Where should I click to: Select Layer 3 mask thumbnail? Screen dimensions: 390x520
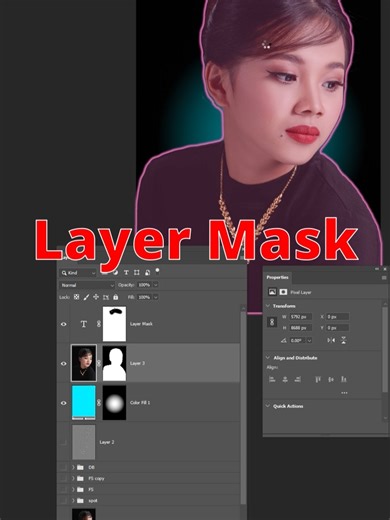114,363
